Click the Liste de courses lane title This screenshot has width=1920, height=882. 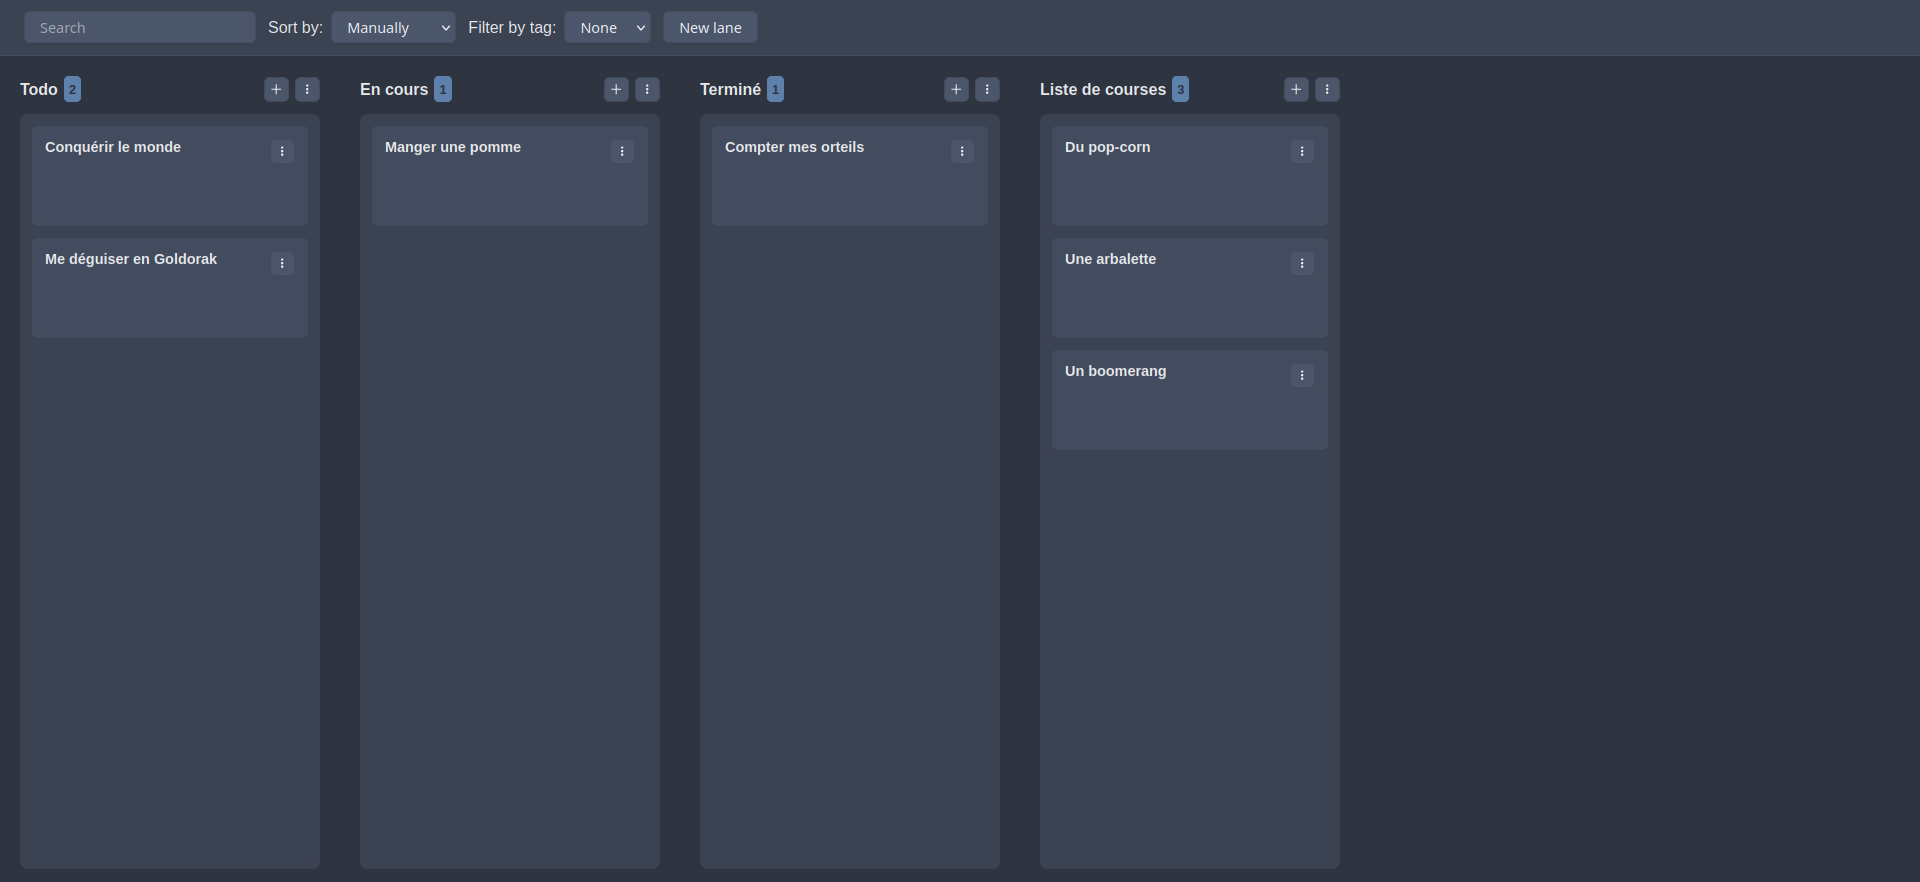[x=1102, y=90]
